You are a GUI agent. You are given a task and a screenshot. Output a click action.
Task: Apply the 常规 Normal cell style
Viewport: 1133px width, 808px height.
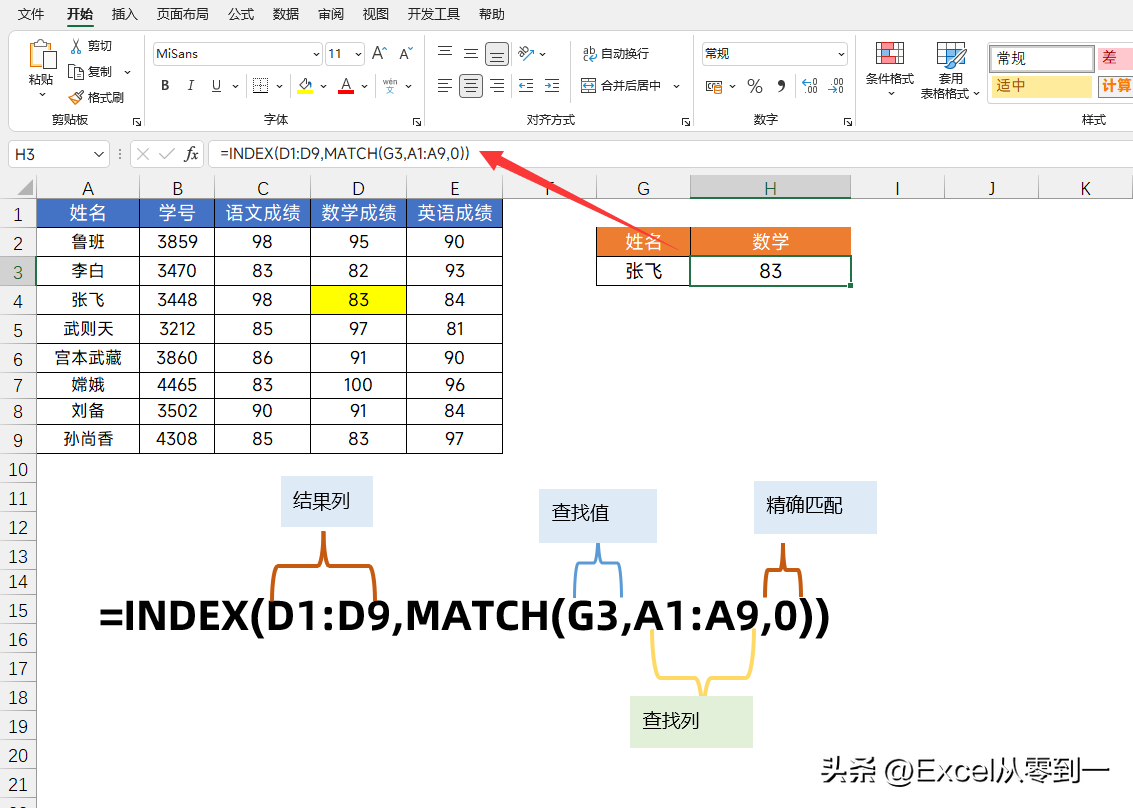(x=1041, y=58)
